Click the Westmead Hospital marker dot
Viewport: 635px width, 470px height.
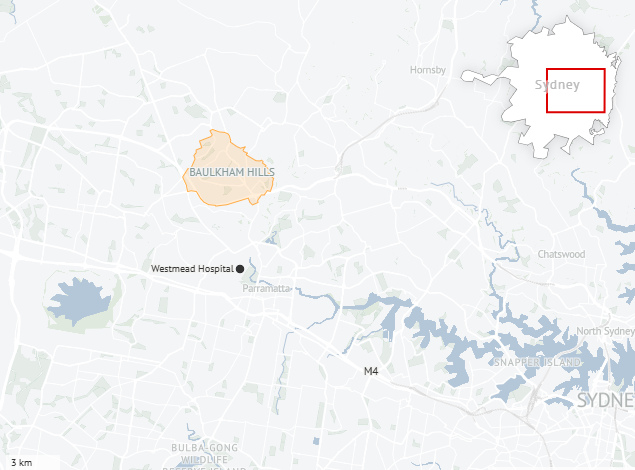click(x=240, y=269)
